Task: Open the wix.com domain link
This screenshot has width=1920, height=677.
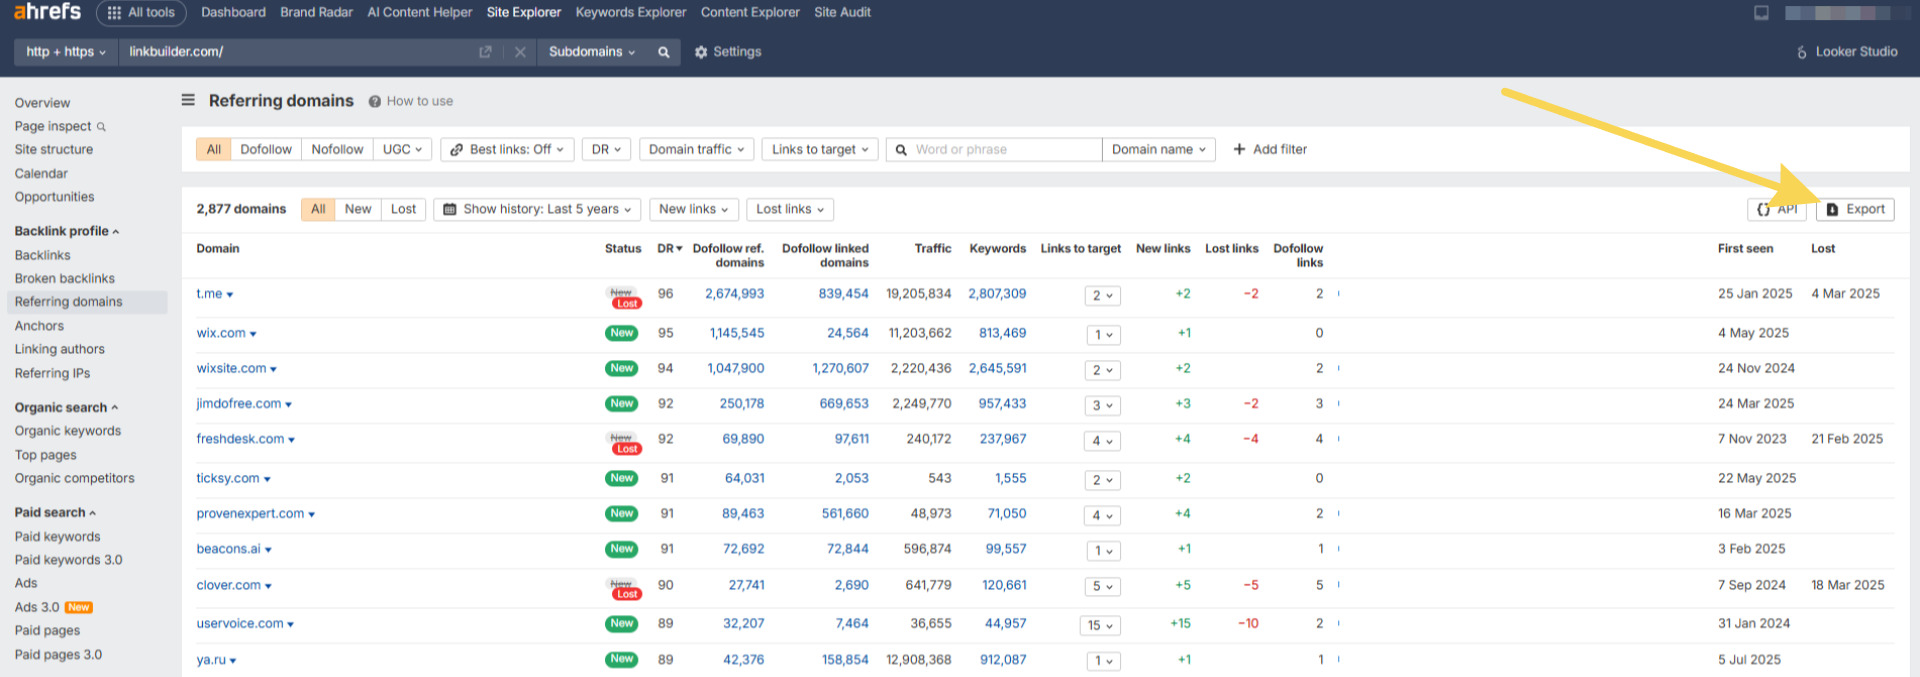Action: pos(221,333)
